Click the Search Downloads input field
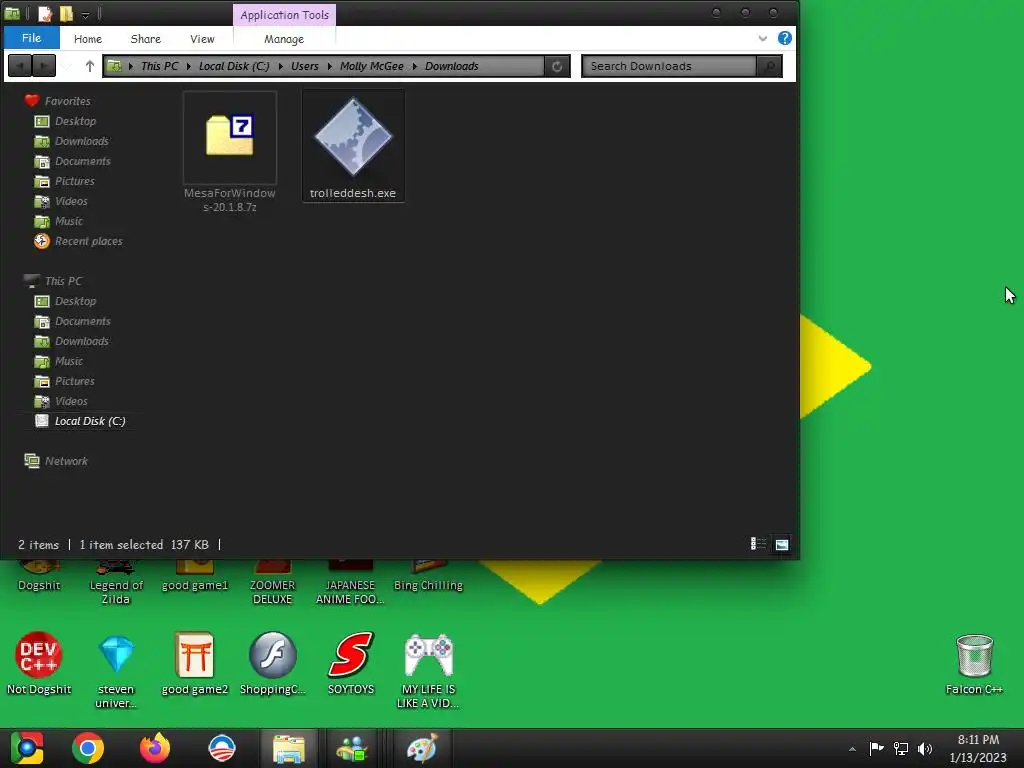This screenshot has width=1024, height=768. [x=669, y=66]
